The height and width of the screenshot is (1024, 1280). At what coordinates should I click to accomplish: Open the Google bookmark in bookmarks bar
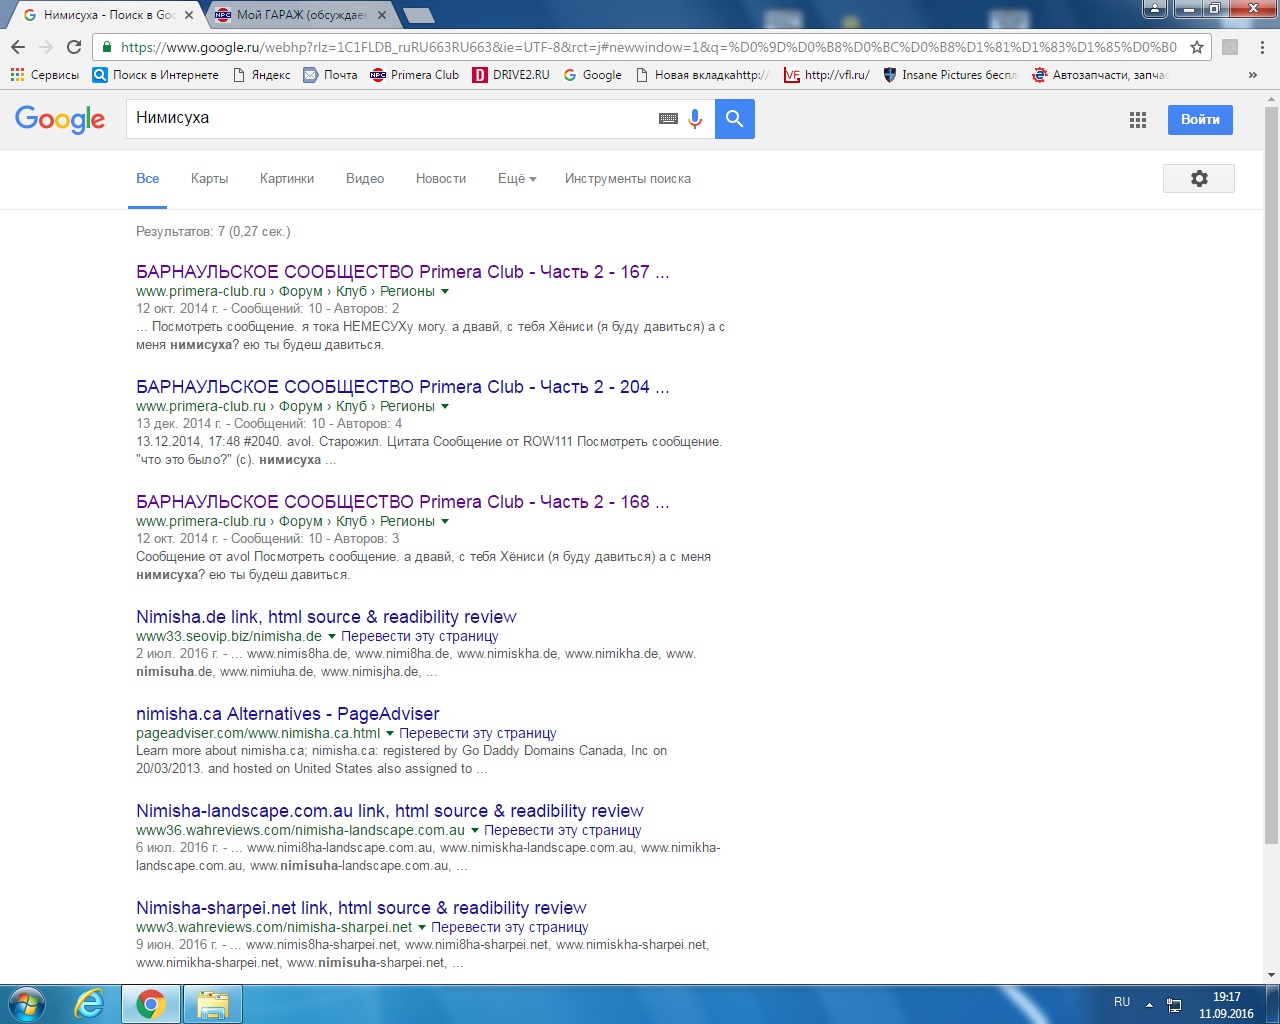(592, 75)
